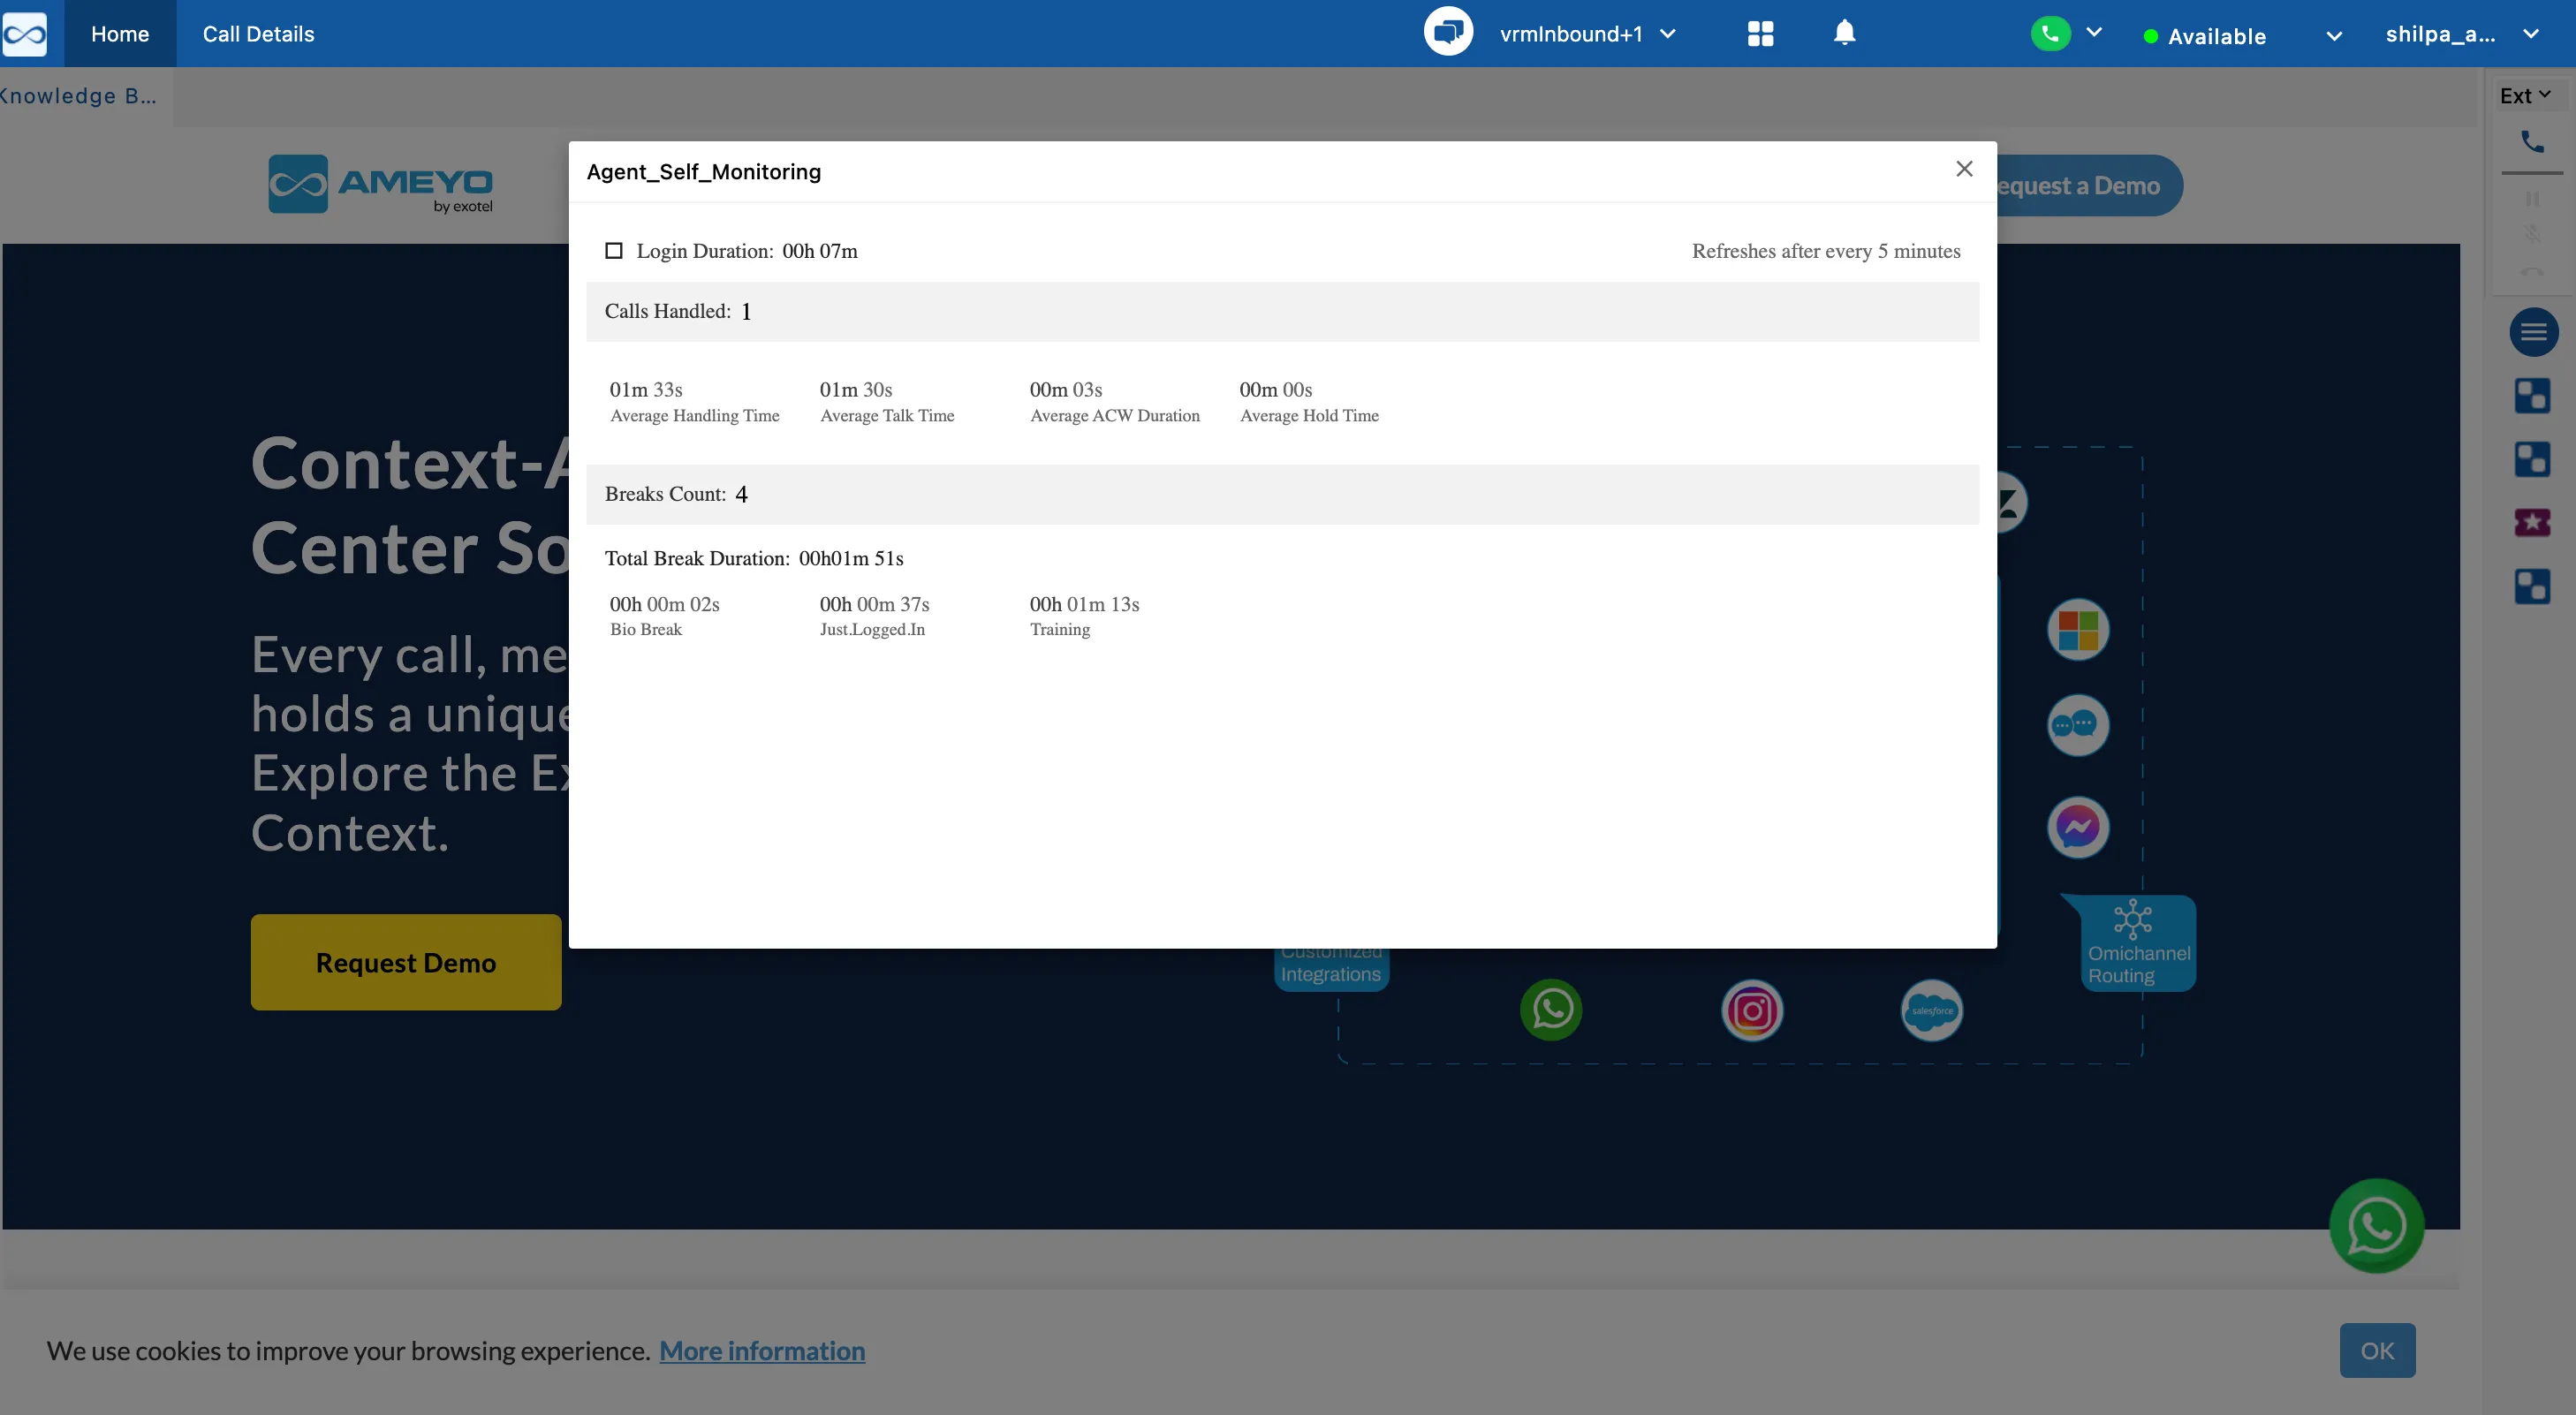The image size is (2576, 1415).
Task: Close the Agent_Self_Monitoring dialog
Action: [x=1964, y=169]
